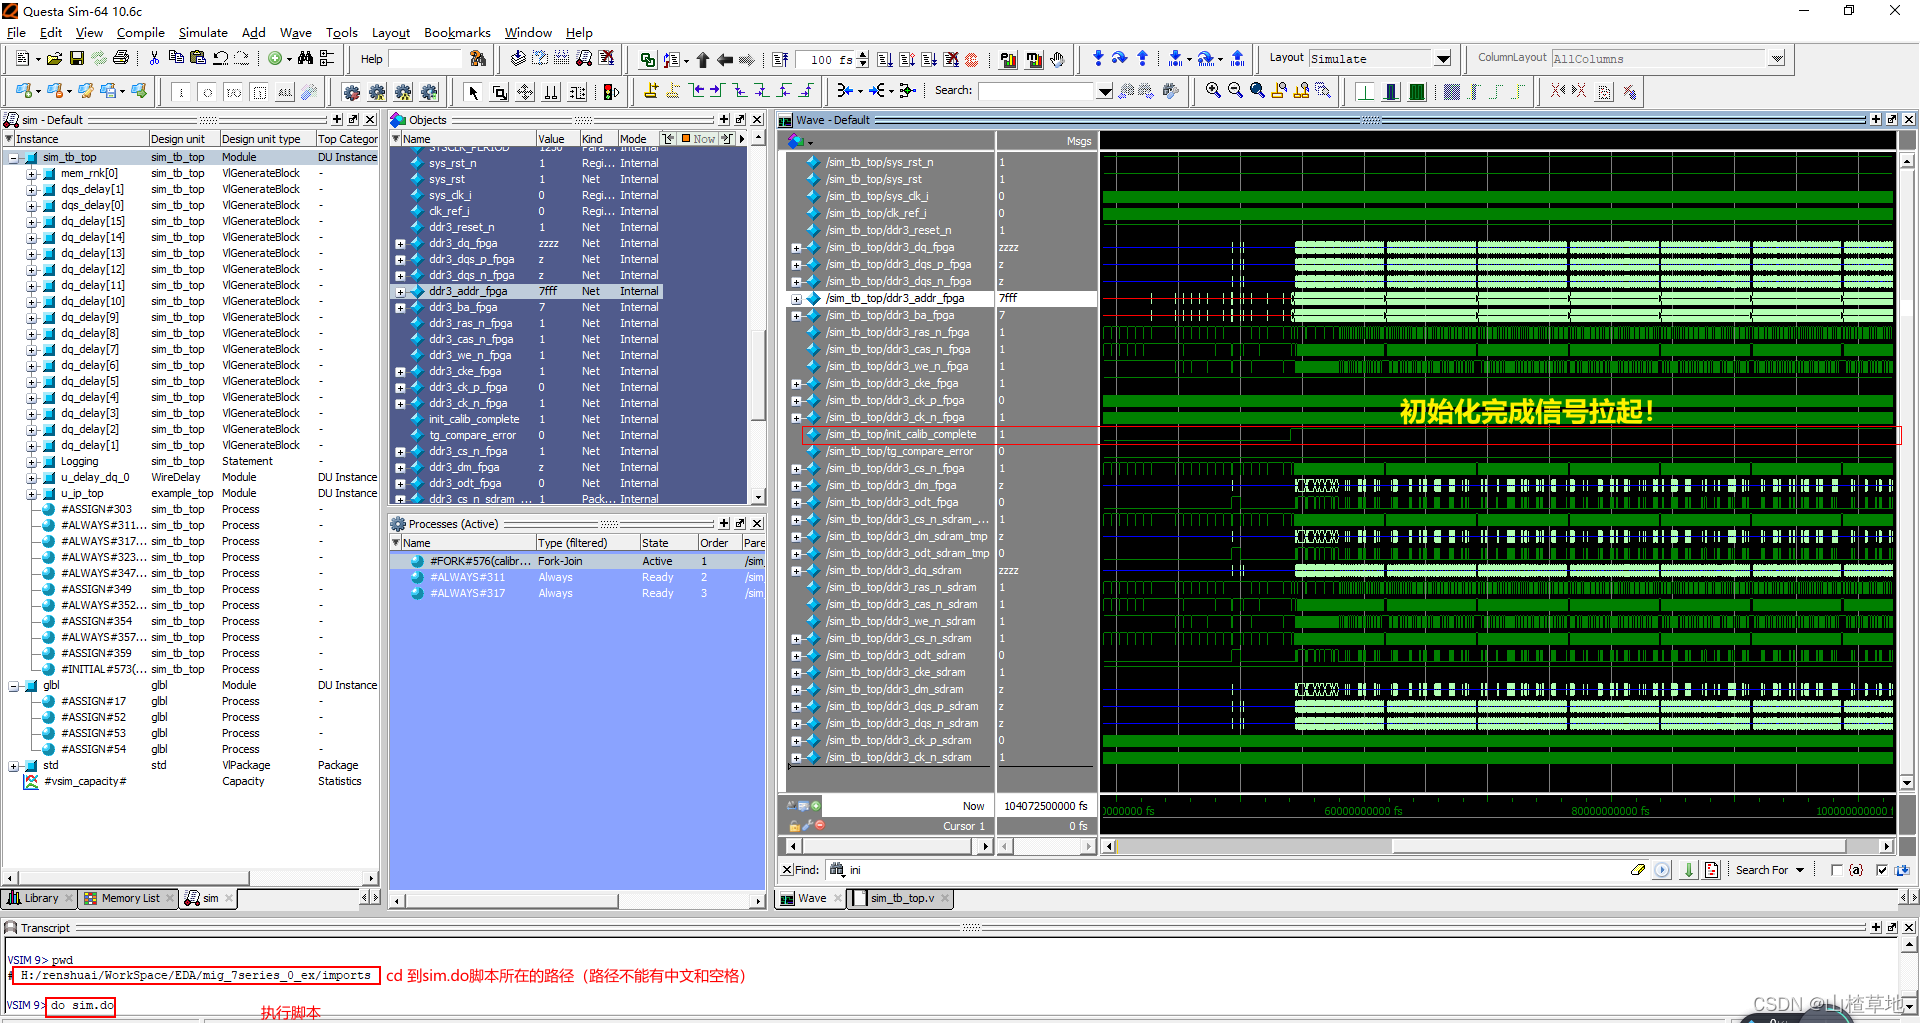This screenshot has width=1920, height=1023.
Task: Click the Find Previous circular arrow button
Action: (x=1662, y=870)
